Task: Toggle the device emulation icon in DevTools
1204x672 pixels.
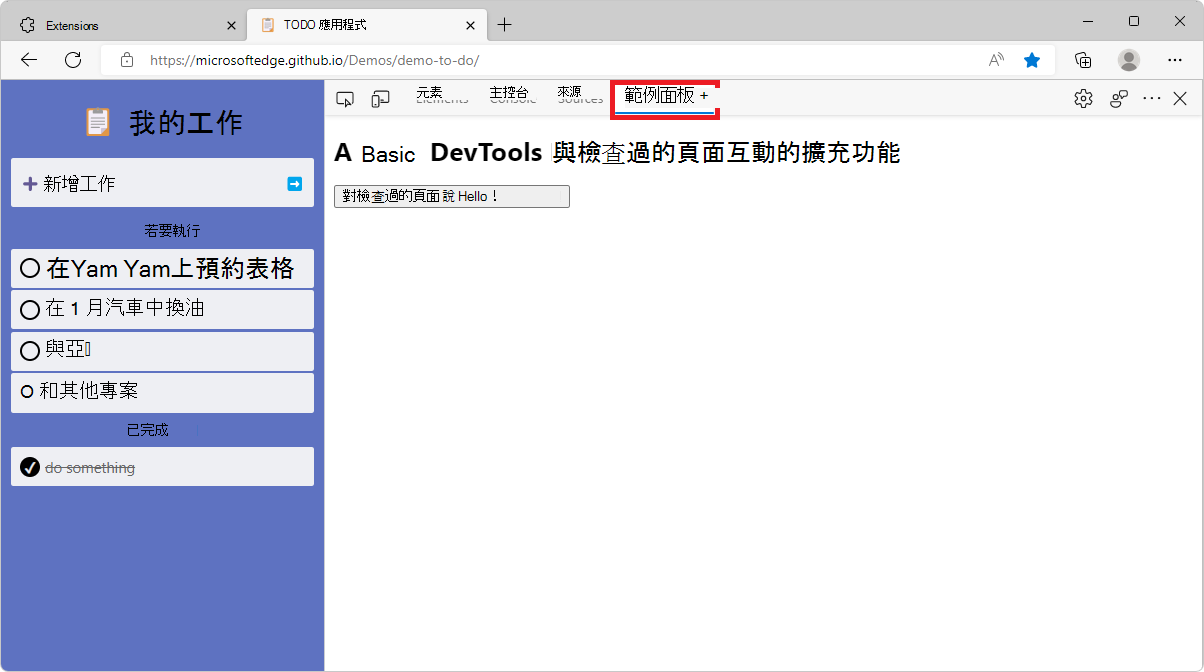Action: coord(380,98)
